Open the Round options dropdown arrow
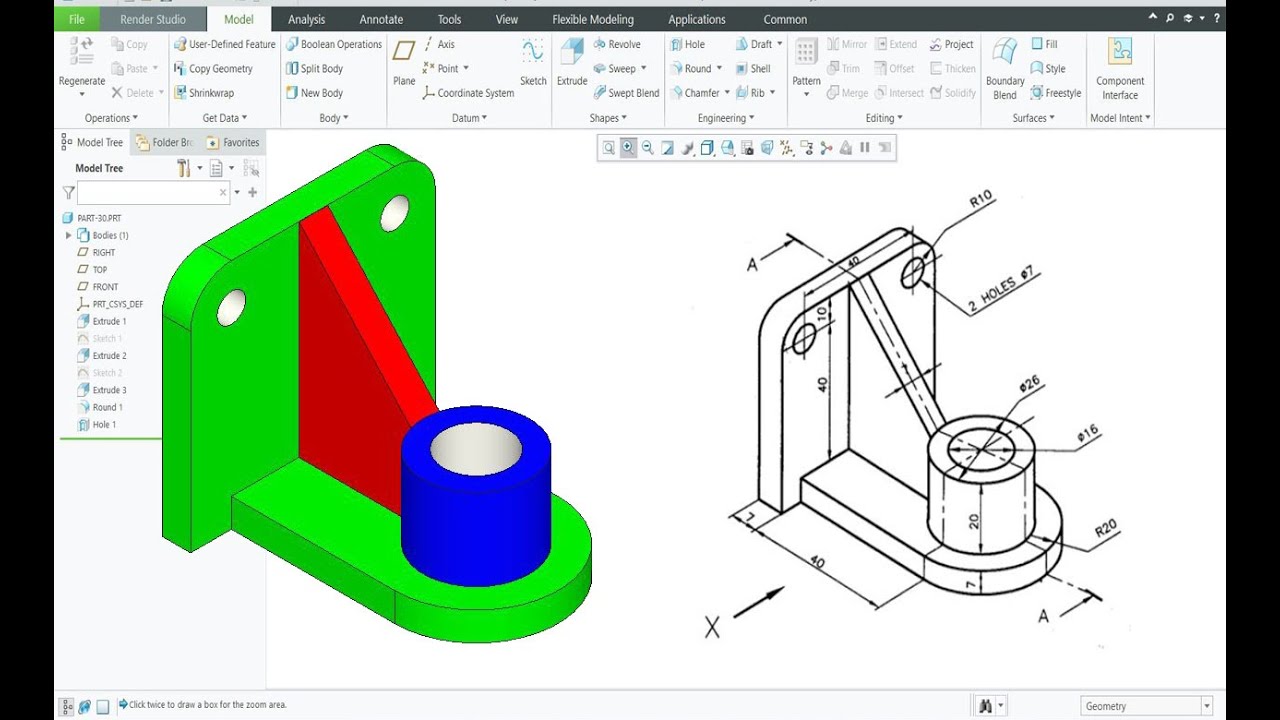 tap(720, 69)
